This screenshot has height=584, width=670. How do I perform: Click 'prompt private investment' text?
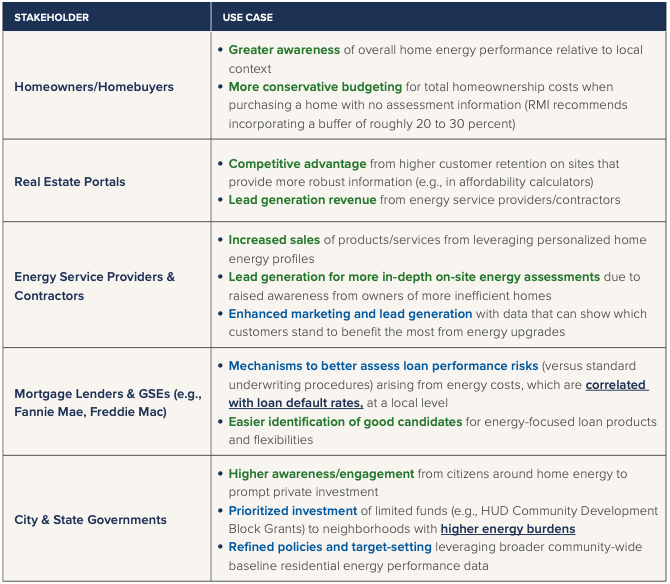pos(303,492)
